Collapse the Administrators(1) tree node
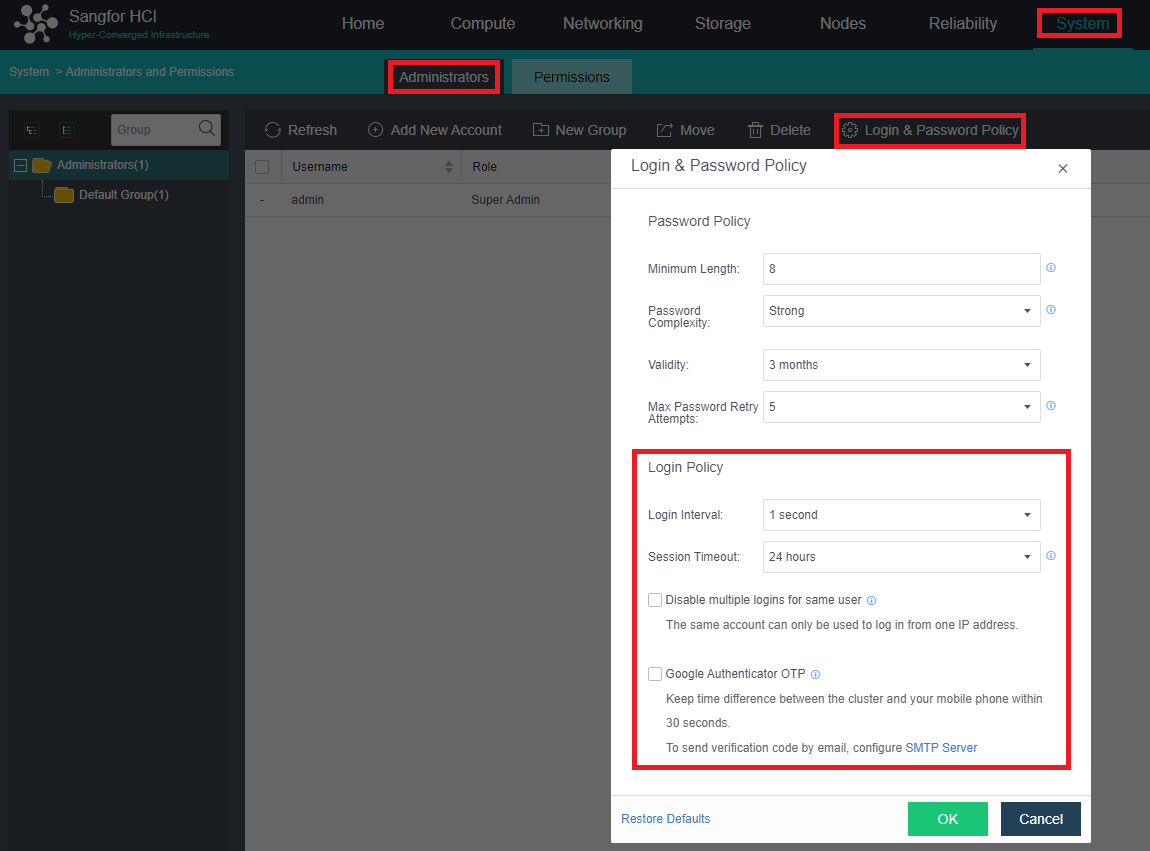The height and width of the screenshot is (851, 1150). coord(21,165)
